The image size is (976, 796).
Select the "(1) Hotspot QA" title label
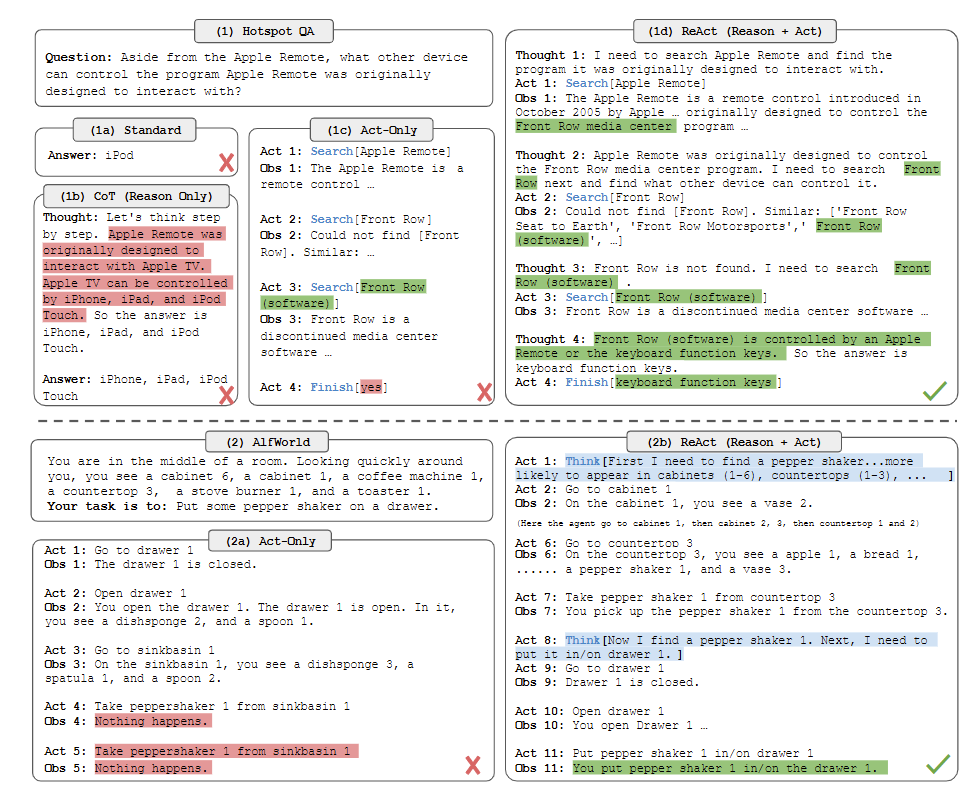click(x=264, y=31)
